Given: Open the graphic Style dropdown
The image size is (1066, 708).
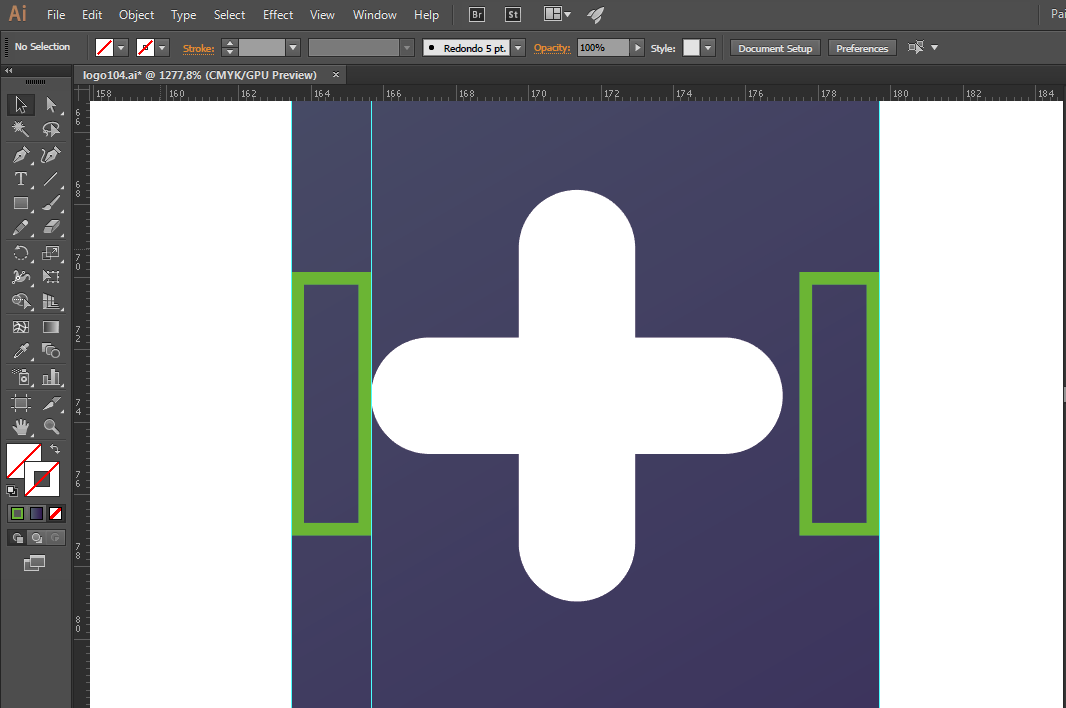Looking at the screenshot, I should click(708, 48).
